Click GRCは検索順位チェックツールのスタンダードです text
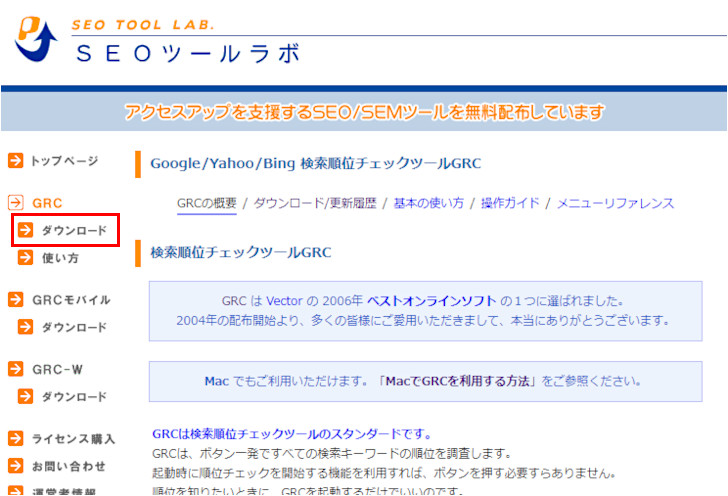The height and width of the screenshot is (496, 728). coord(292,434)
